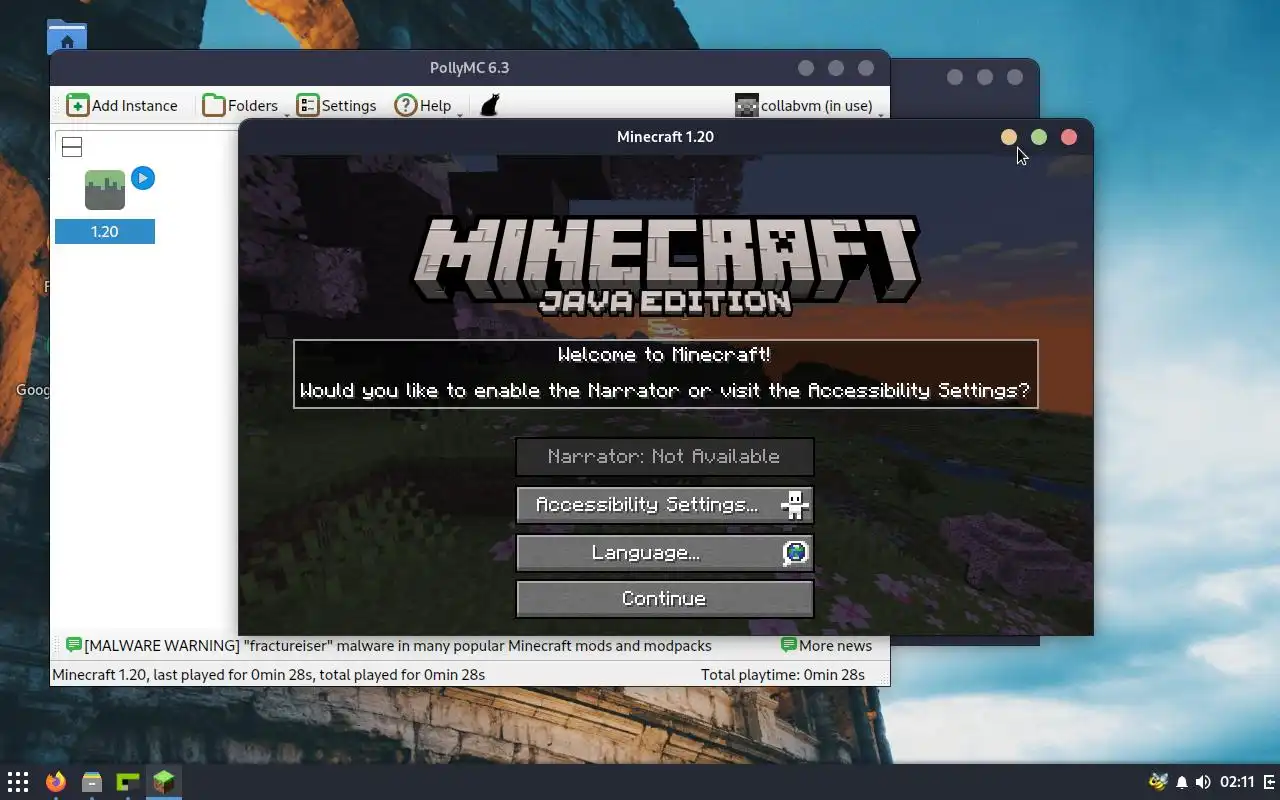Open the application launcher grid in taskbar
The image size is (1280, 800).
coord(17,781)
